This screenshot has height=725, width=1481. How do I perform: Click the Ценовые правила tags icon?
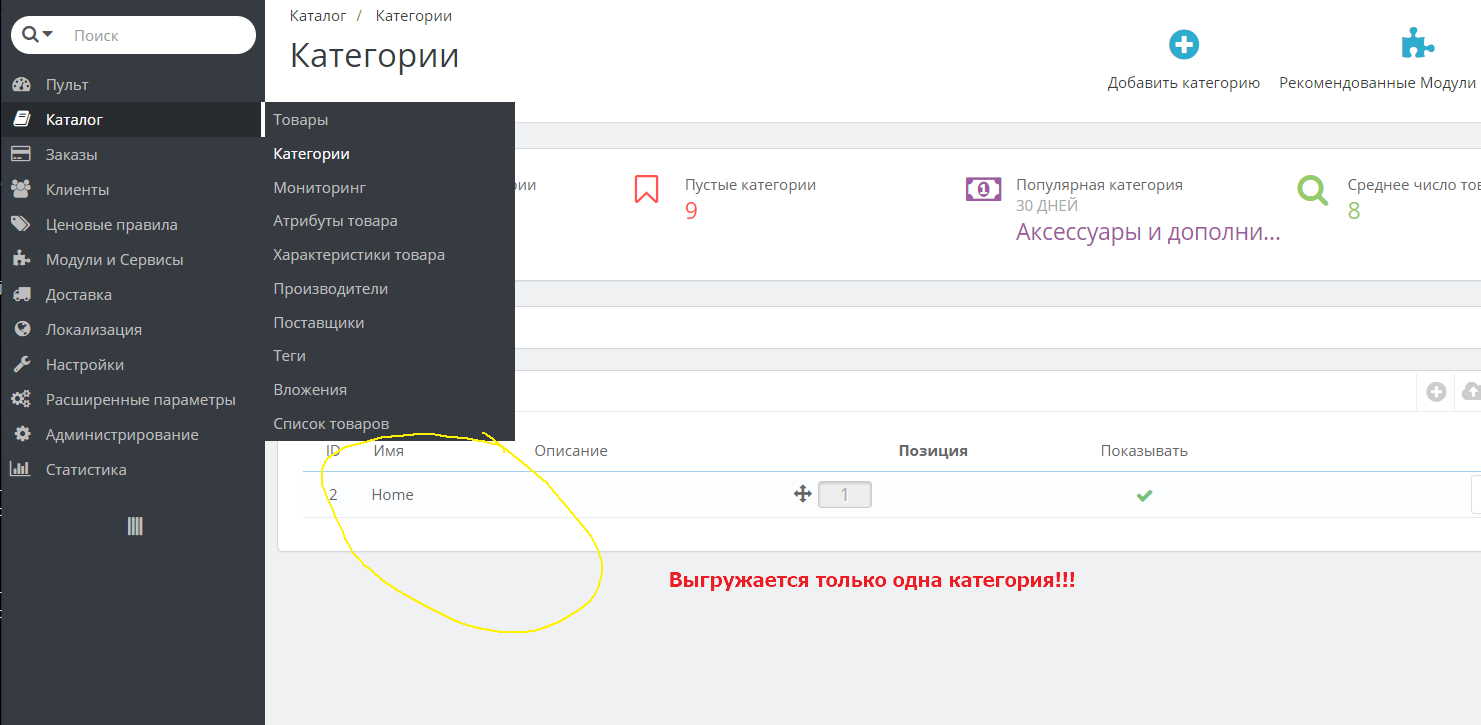(21, 225)
